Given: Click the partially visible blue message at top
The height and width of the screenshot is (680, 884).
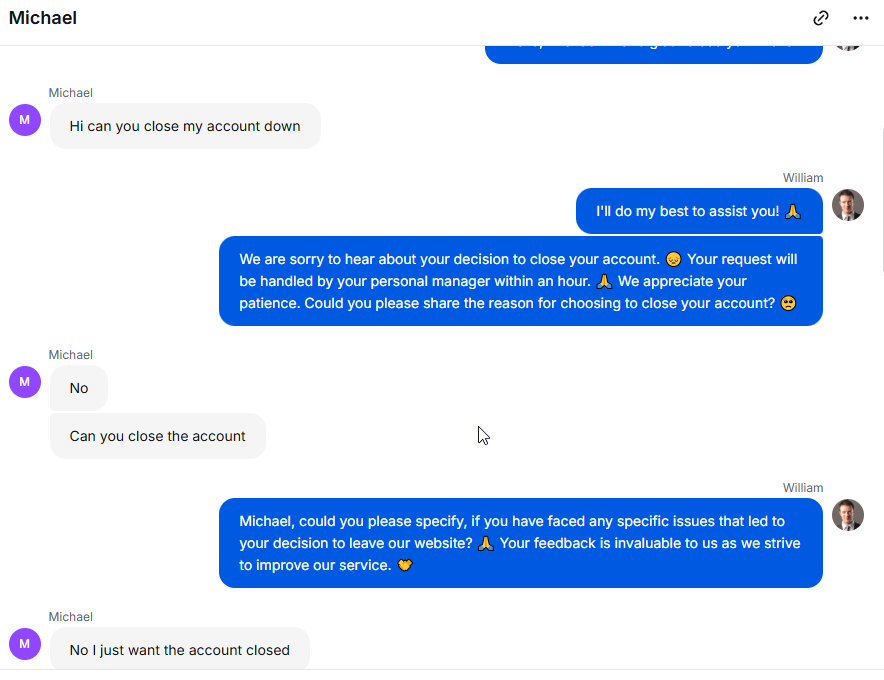Looking at the screenshot, I should click(654, 55).
